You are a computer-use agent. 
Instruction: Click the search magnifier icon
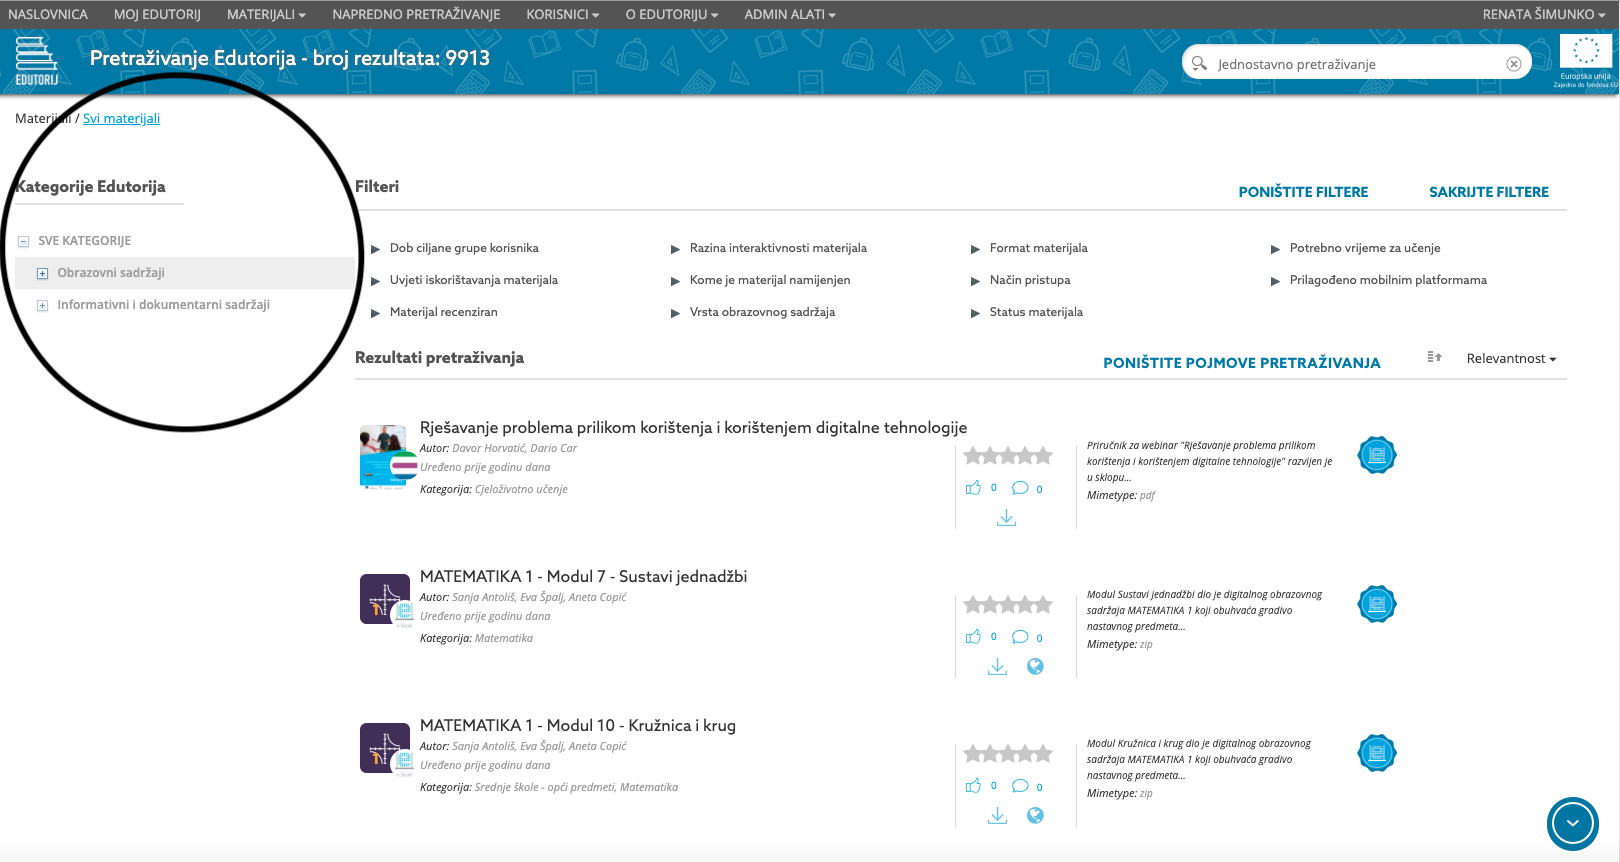1199,63
